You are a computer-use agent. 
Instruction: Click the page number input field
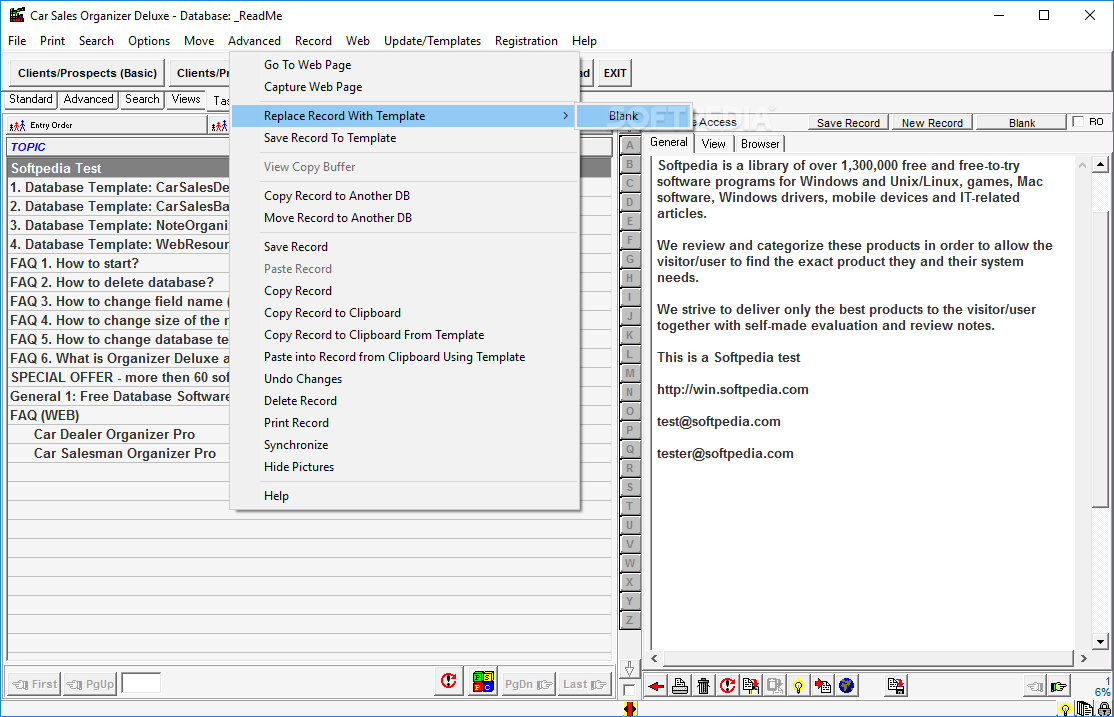tap(141, 684)
